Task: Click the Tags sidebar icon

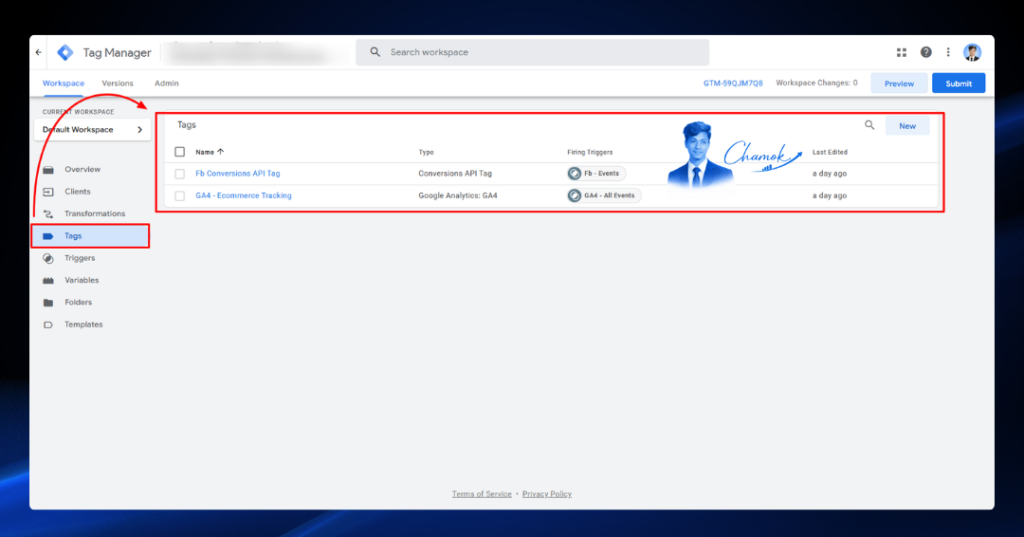Action: [48, 236]
